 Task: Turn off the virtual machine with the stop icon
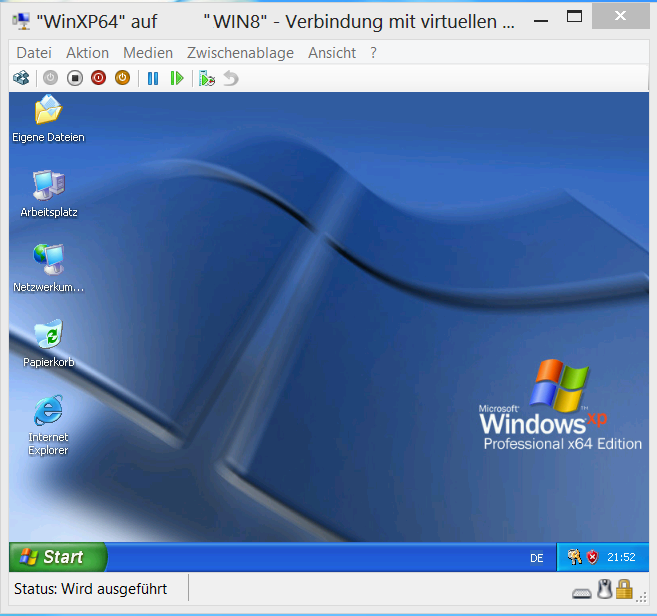tap(75, 78)
